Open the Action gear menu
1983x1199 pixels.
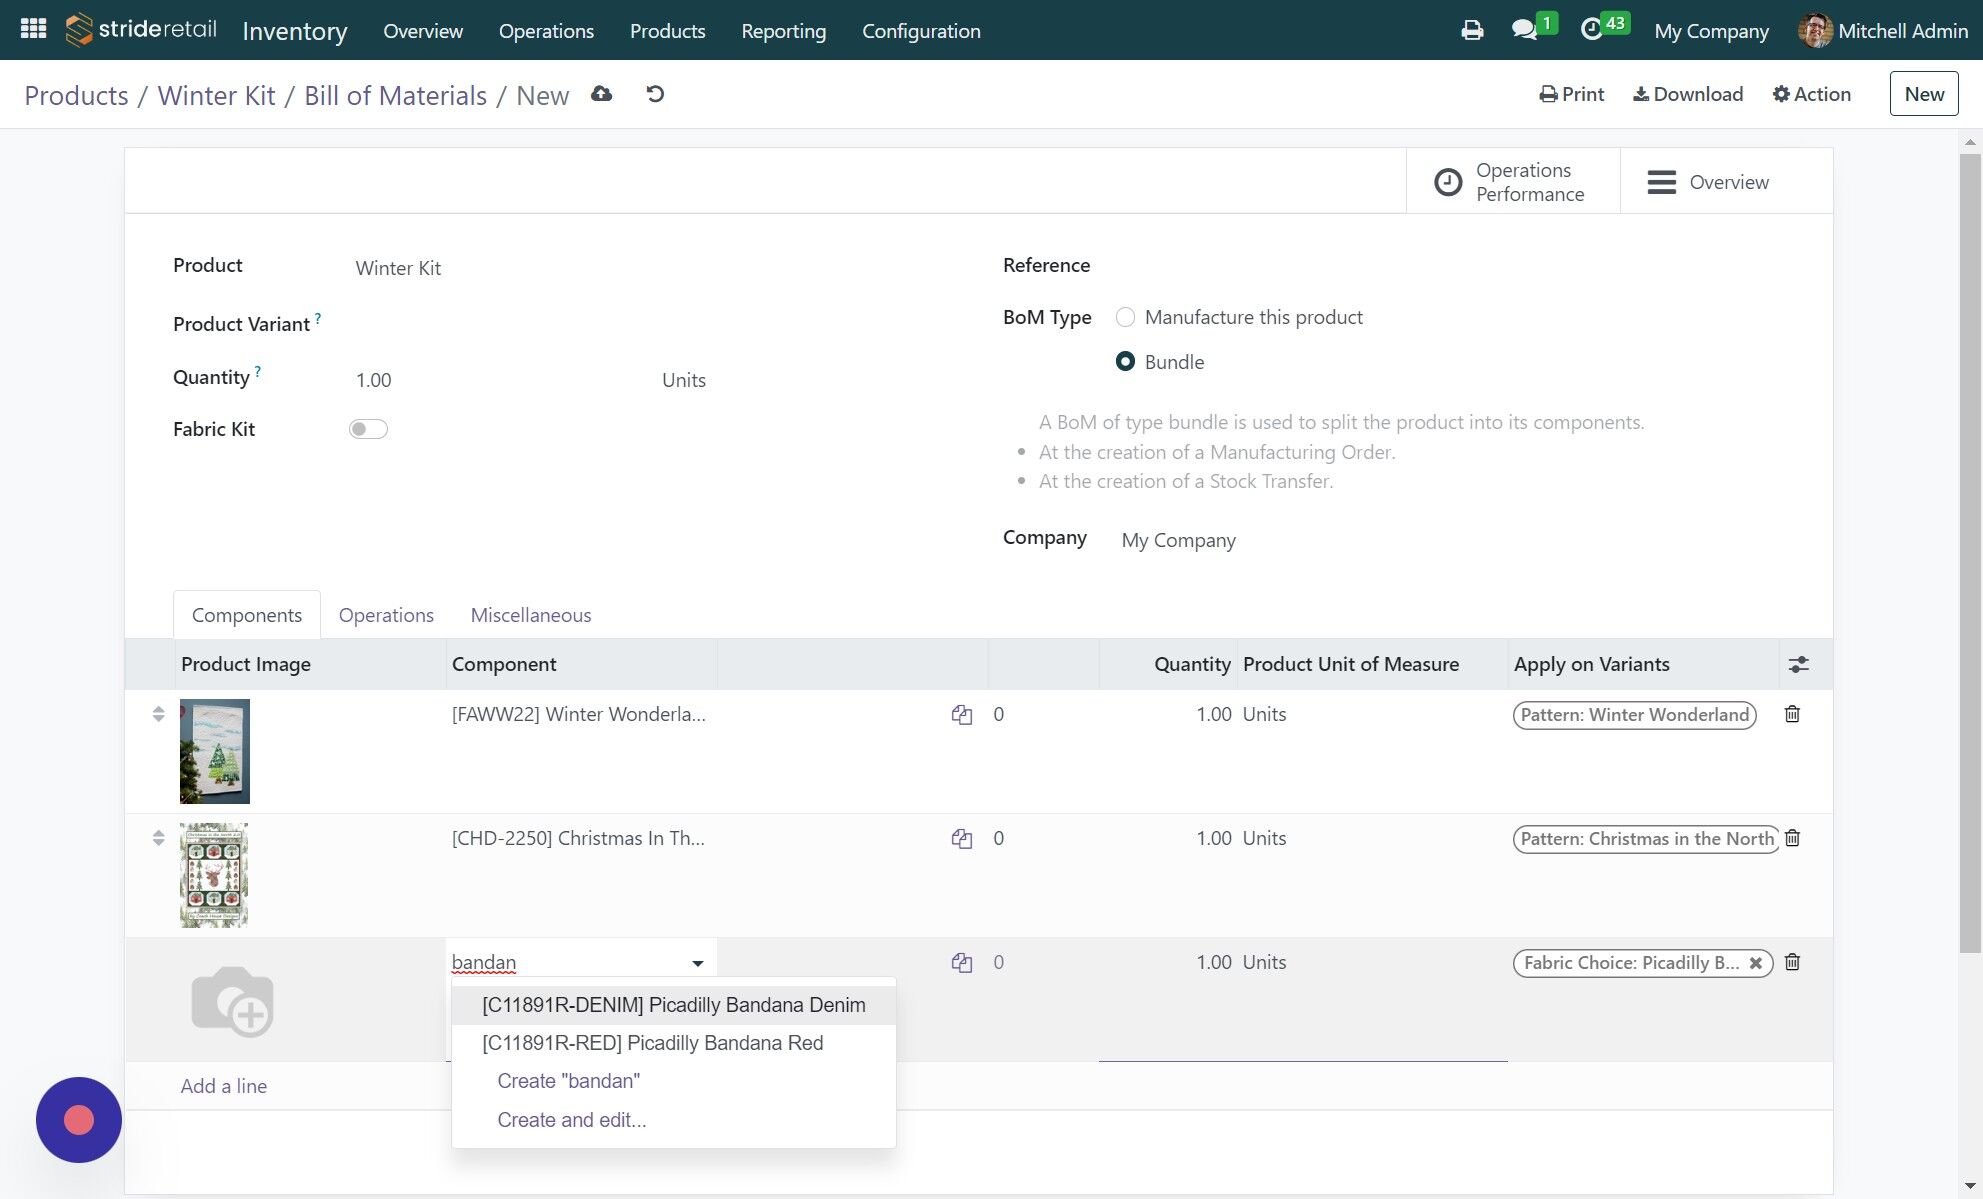pos(1811,94)
